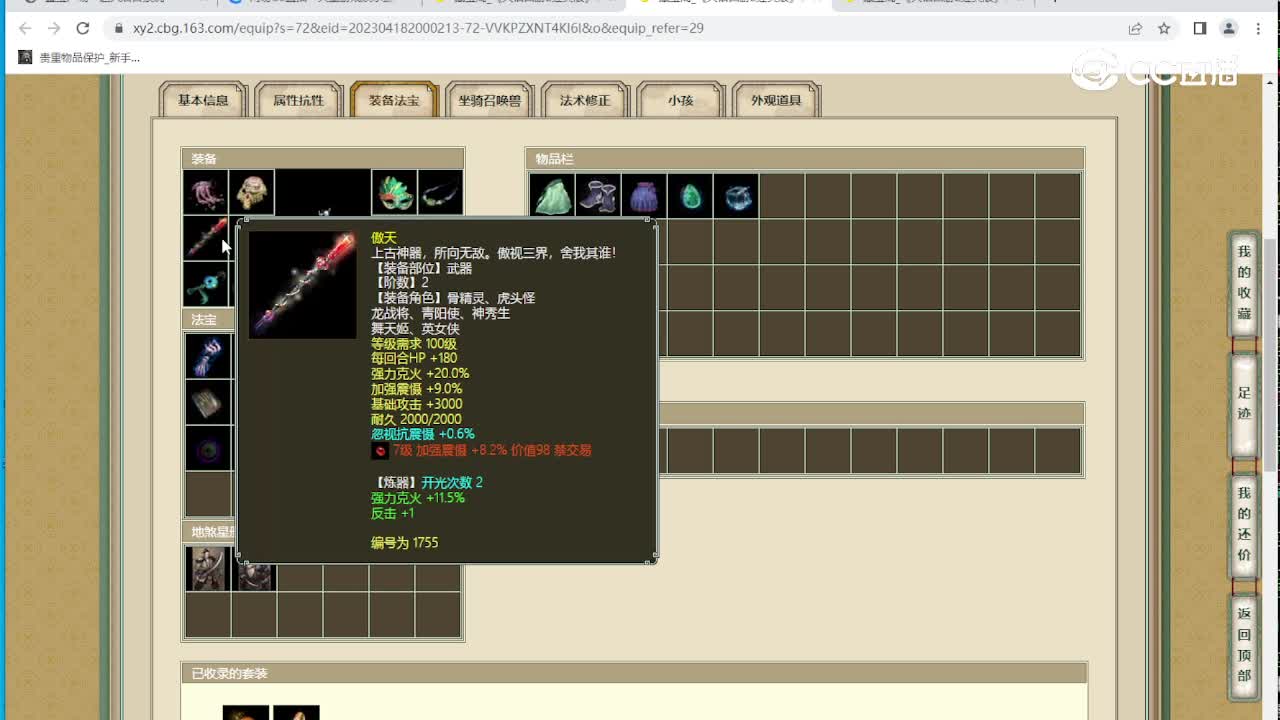
Task: Click the 已收录的套装 section header
Action: 634,673
